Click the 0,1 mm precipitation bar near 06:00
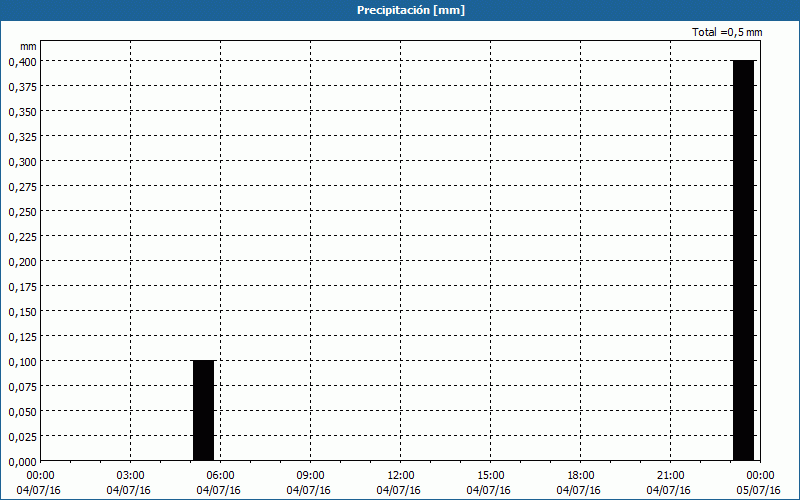The image size is (800, 500). [x=204, y=410]
